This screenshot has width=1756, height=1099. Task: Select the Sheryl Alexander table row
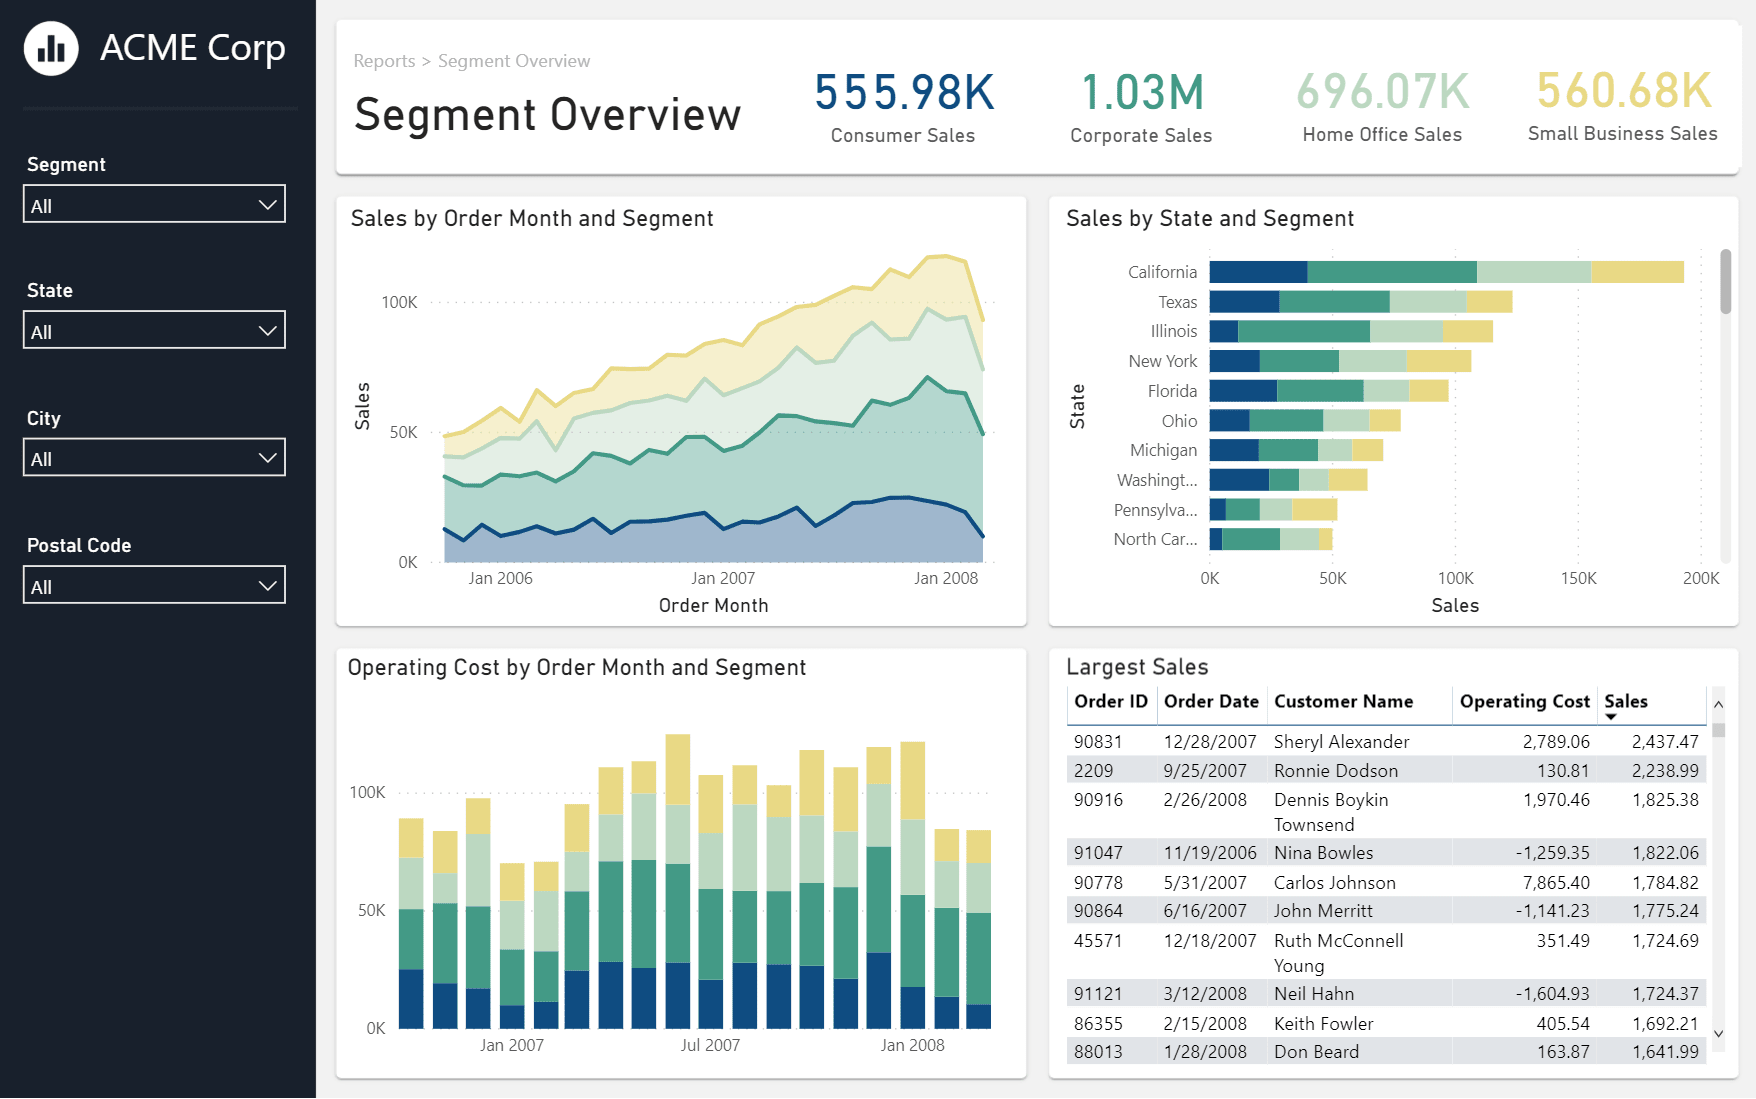point(1340,742)
